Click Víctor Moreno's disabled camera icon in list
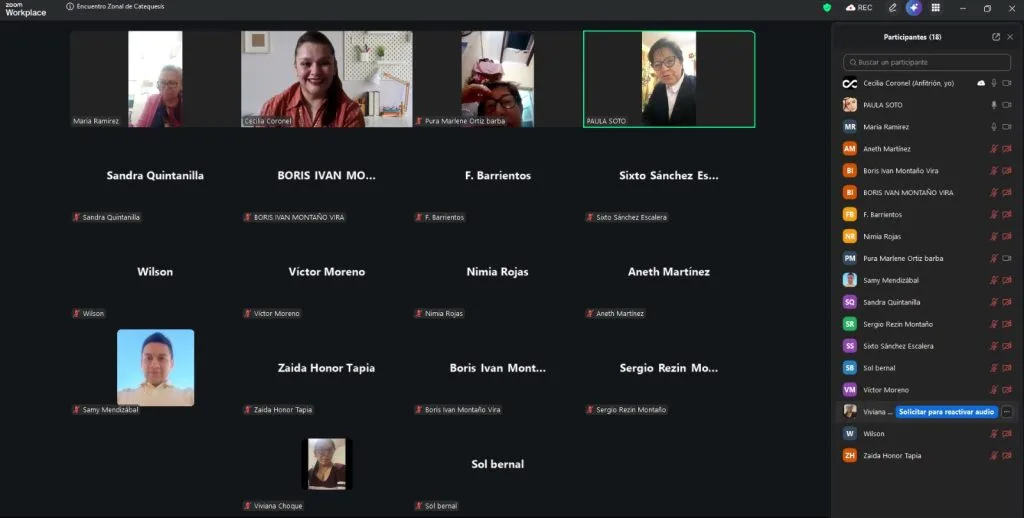 click(x=1007, y=390)
